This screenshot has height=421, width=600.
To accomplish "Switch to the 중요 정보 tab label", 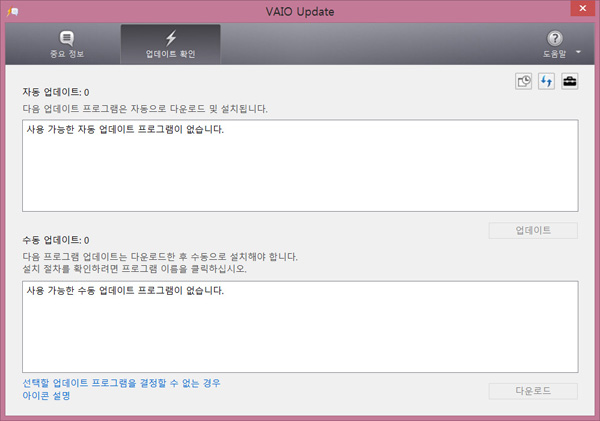I will 67,53.
